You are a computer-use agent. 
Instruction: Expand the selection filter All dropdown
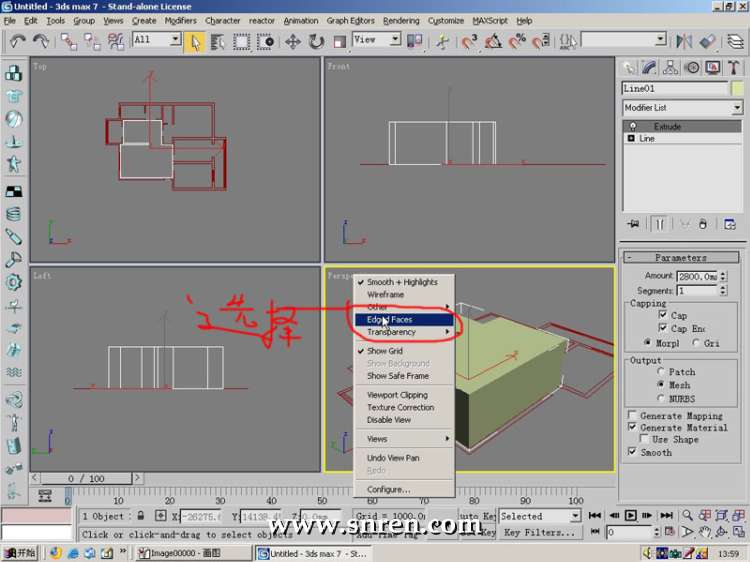[x=175, y=40]
